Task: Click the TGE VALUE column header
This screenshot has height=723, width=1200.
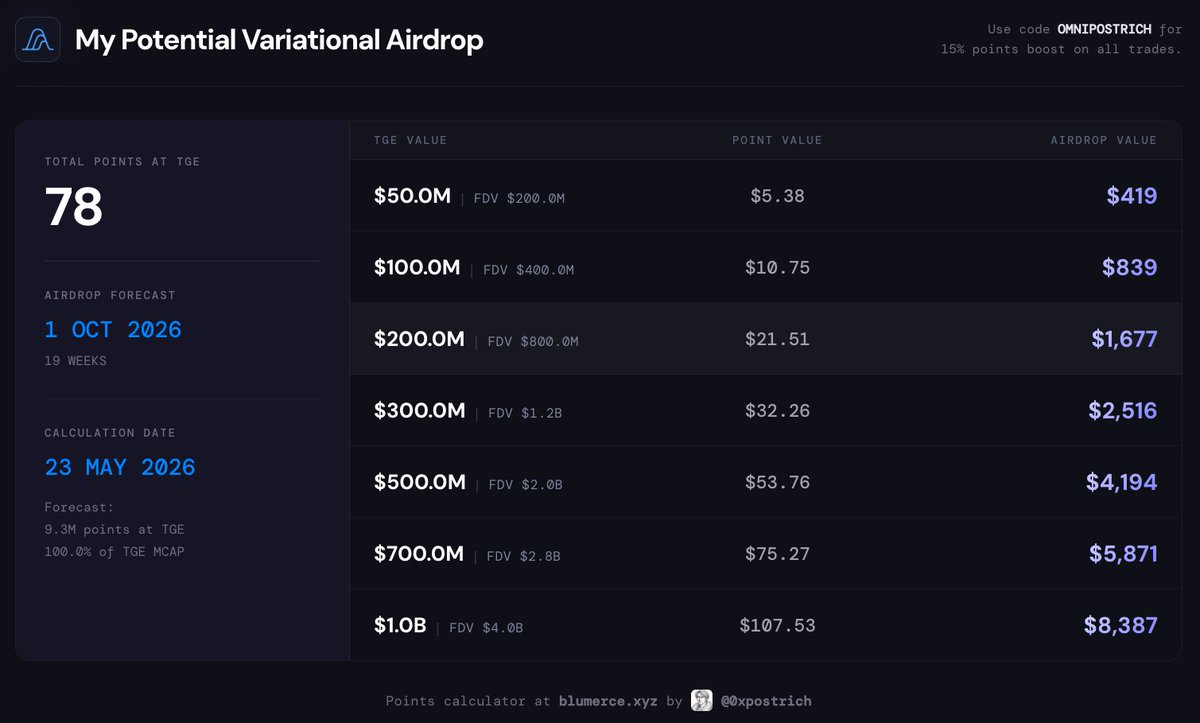Action: tap(410, 140)
